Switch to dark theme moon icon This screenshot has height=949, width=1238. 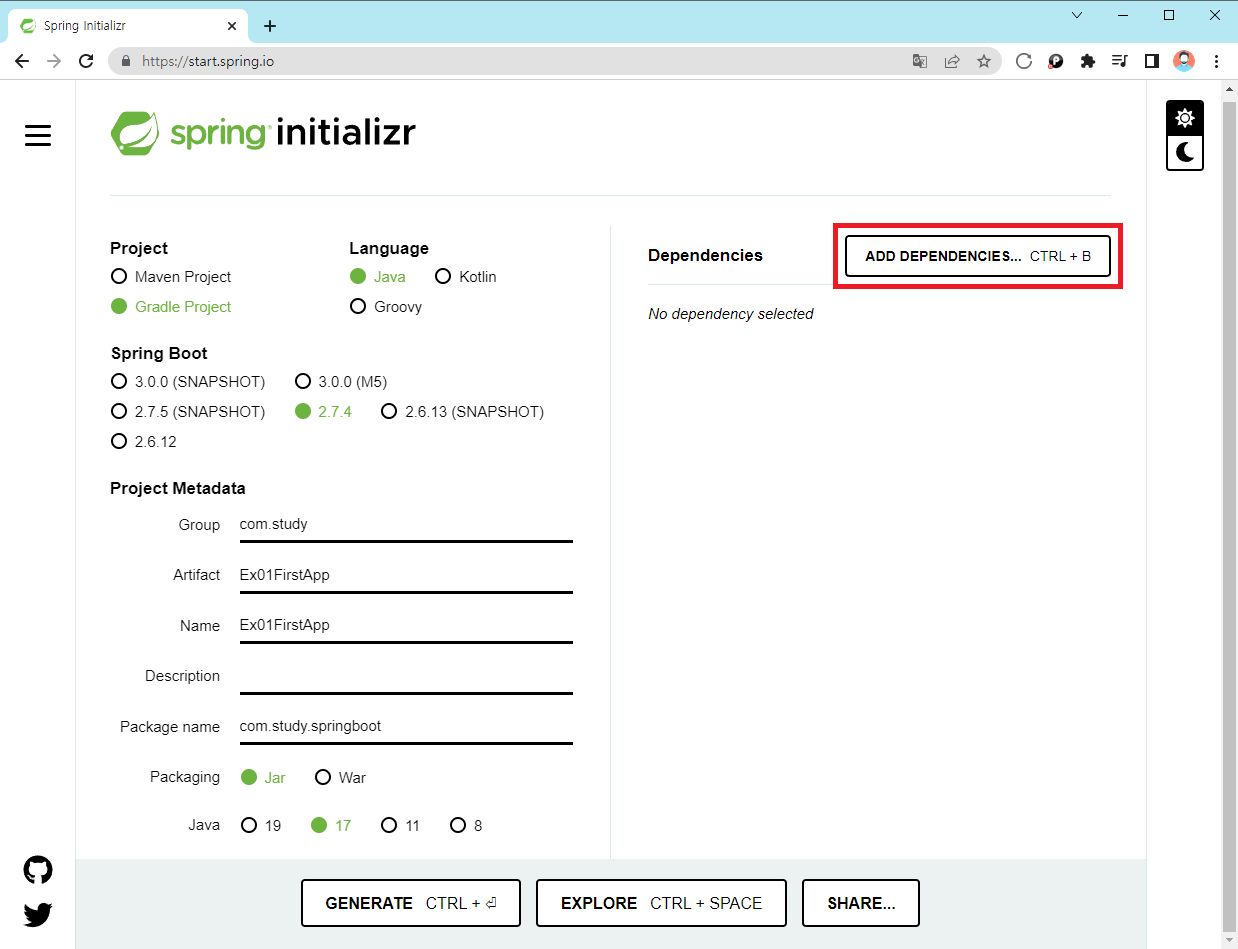[x=1184, y=152]
